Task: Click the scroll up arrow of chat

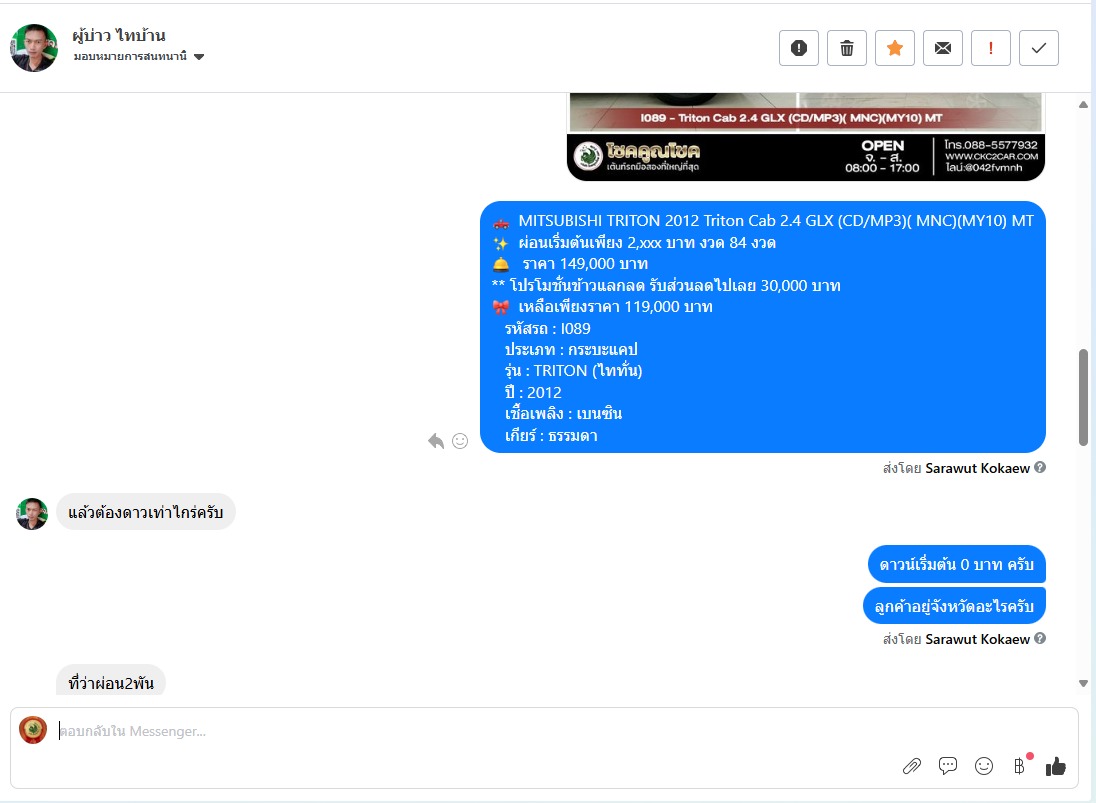Action: coord(1083,105)
